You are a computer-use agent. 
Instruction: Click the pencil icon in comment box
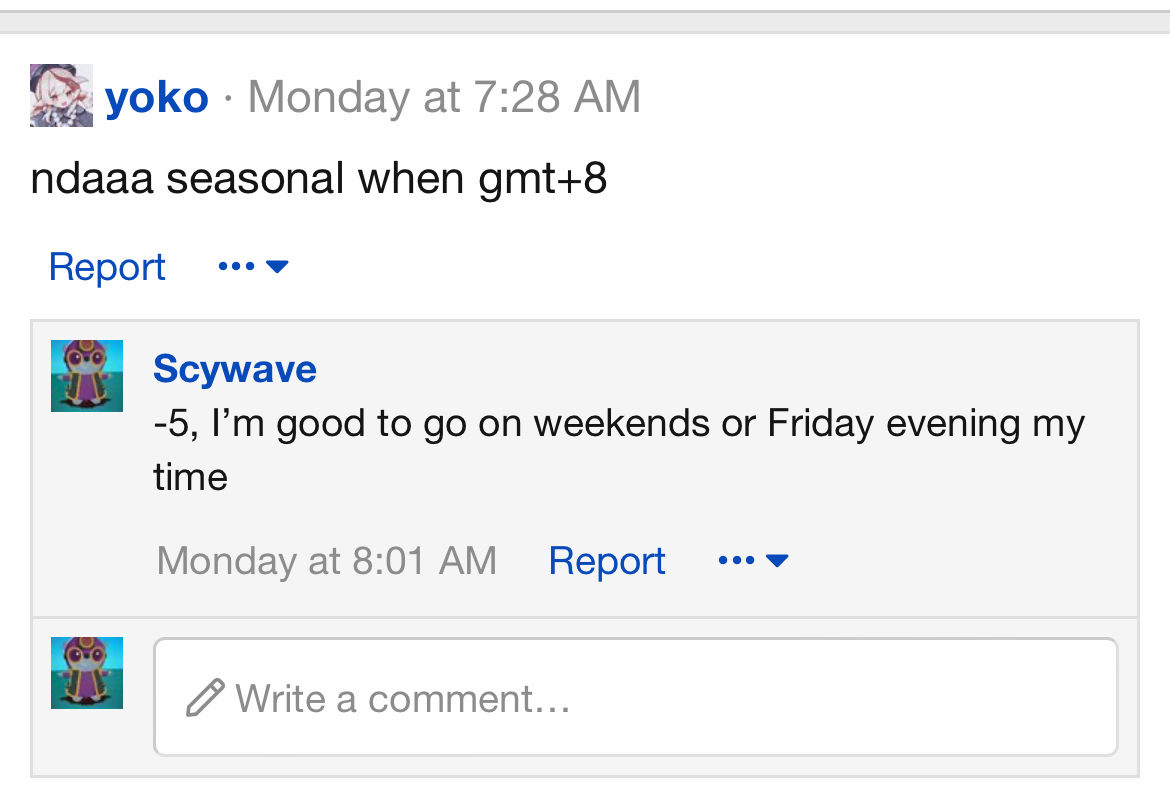(x=205, y=698)
